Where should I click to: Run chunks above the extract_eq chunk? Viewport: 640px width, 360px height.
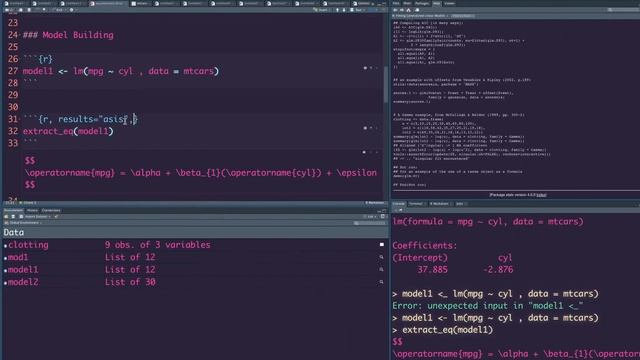click(371, 128)
